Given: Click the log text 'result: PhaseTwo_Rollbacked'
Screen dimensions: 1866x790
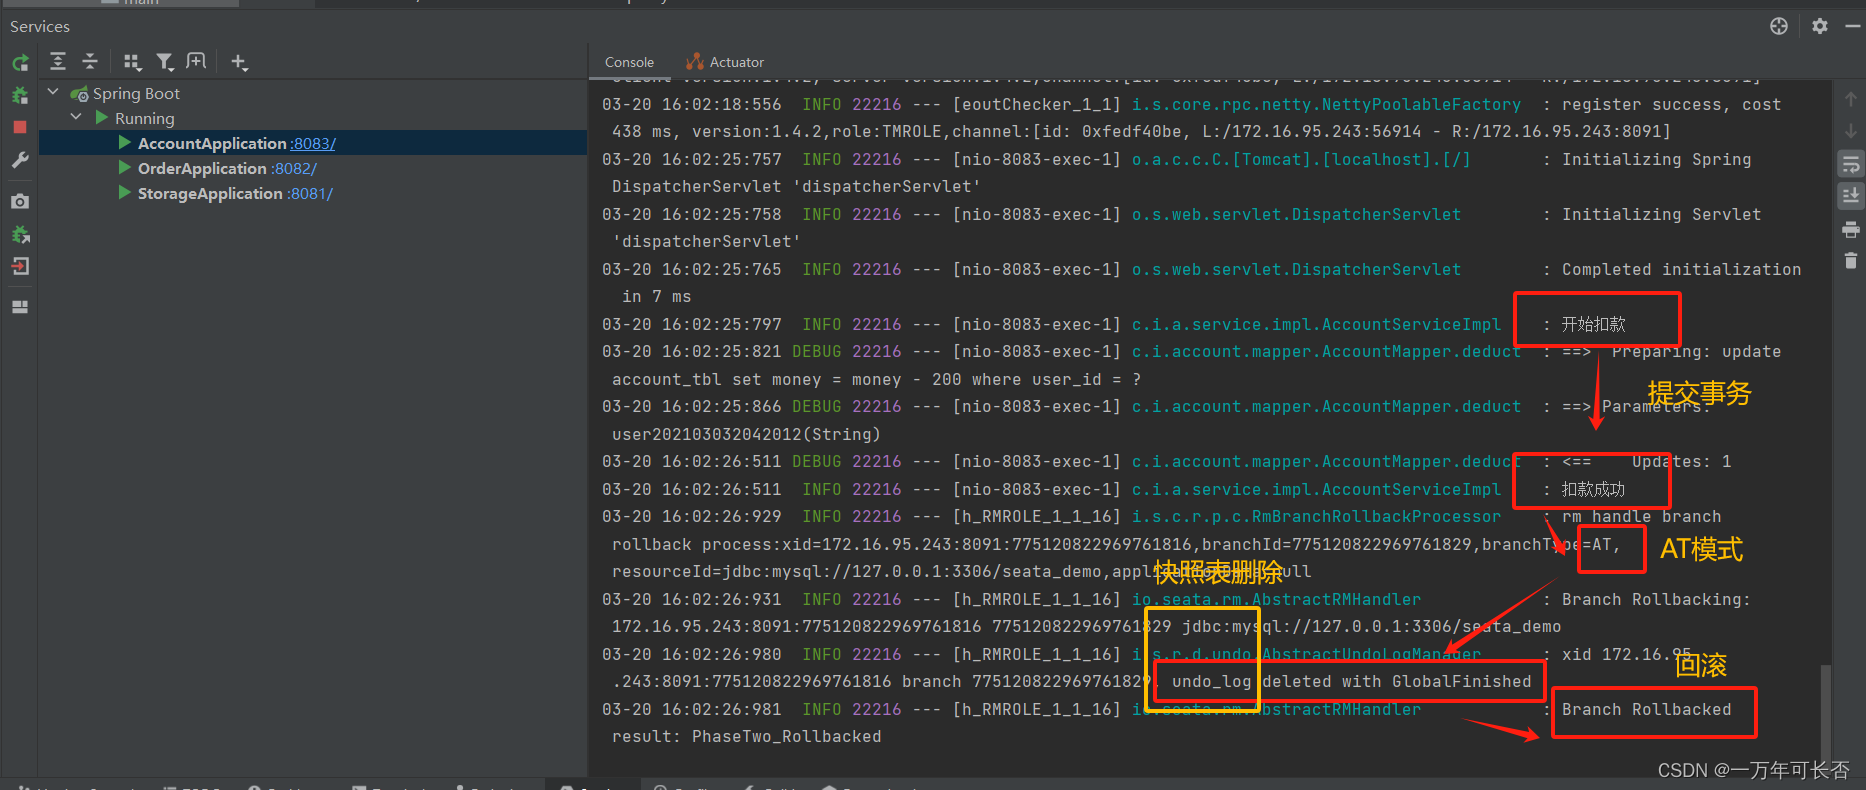Looking at the screenshot, I should point(747,737).
